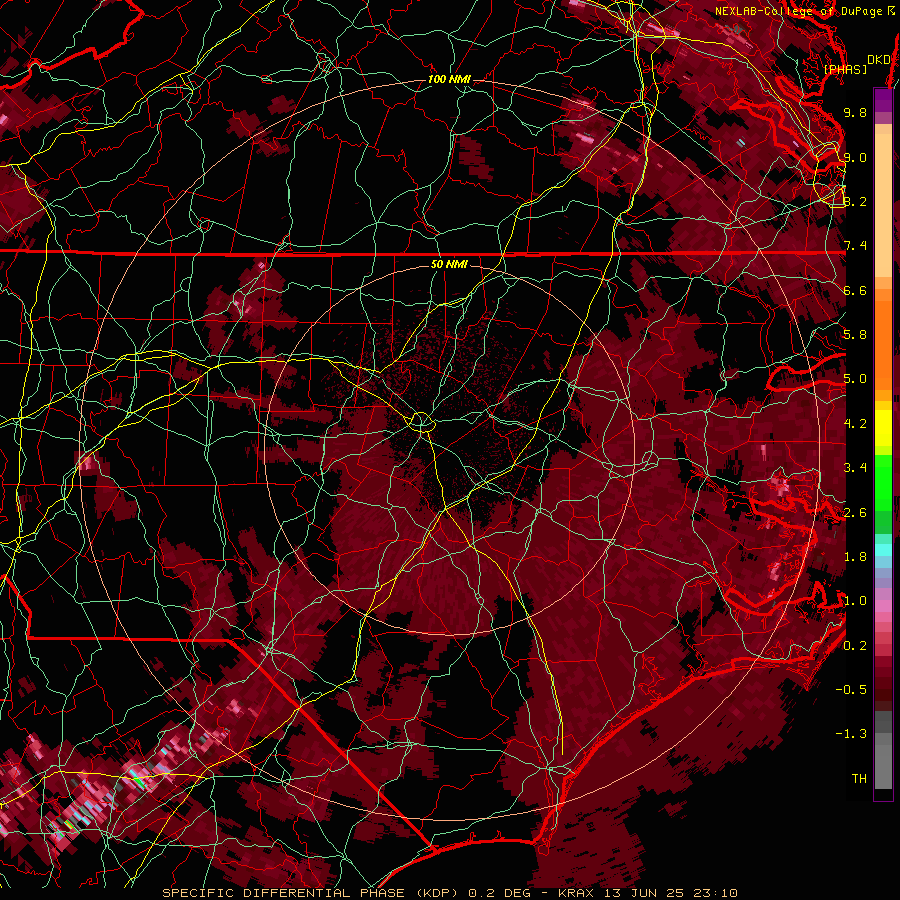The width and height of the screenshot is (900, 900).
Task: Click the 5.8 value on the color scale
Action: tap(855, 335)
